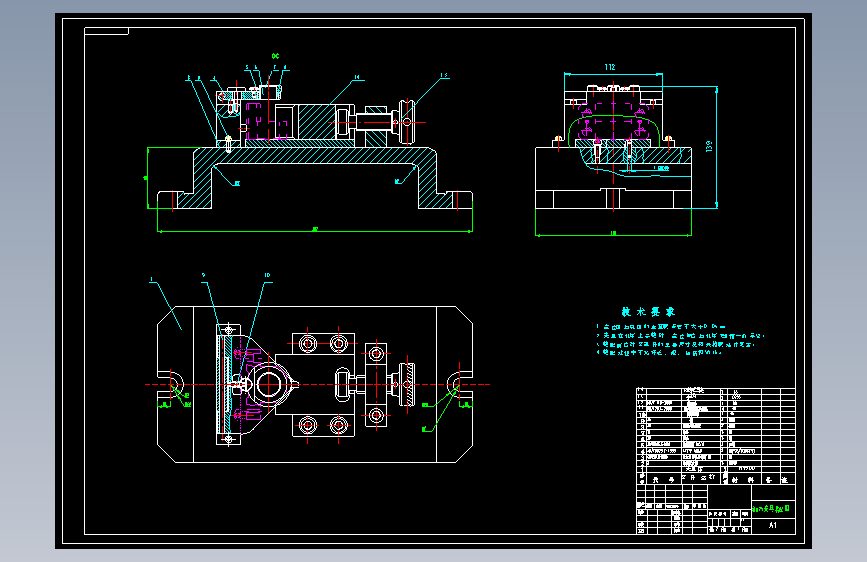Select balloon number 1 in plan view
The height and width of the screenshot is (562, 867).
(x=152, y=279)
